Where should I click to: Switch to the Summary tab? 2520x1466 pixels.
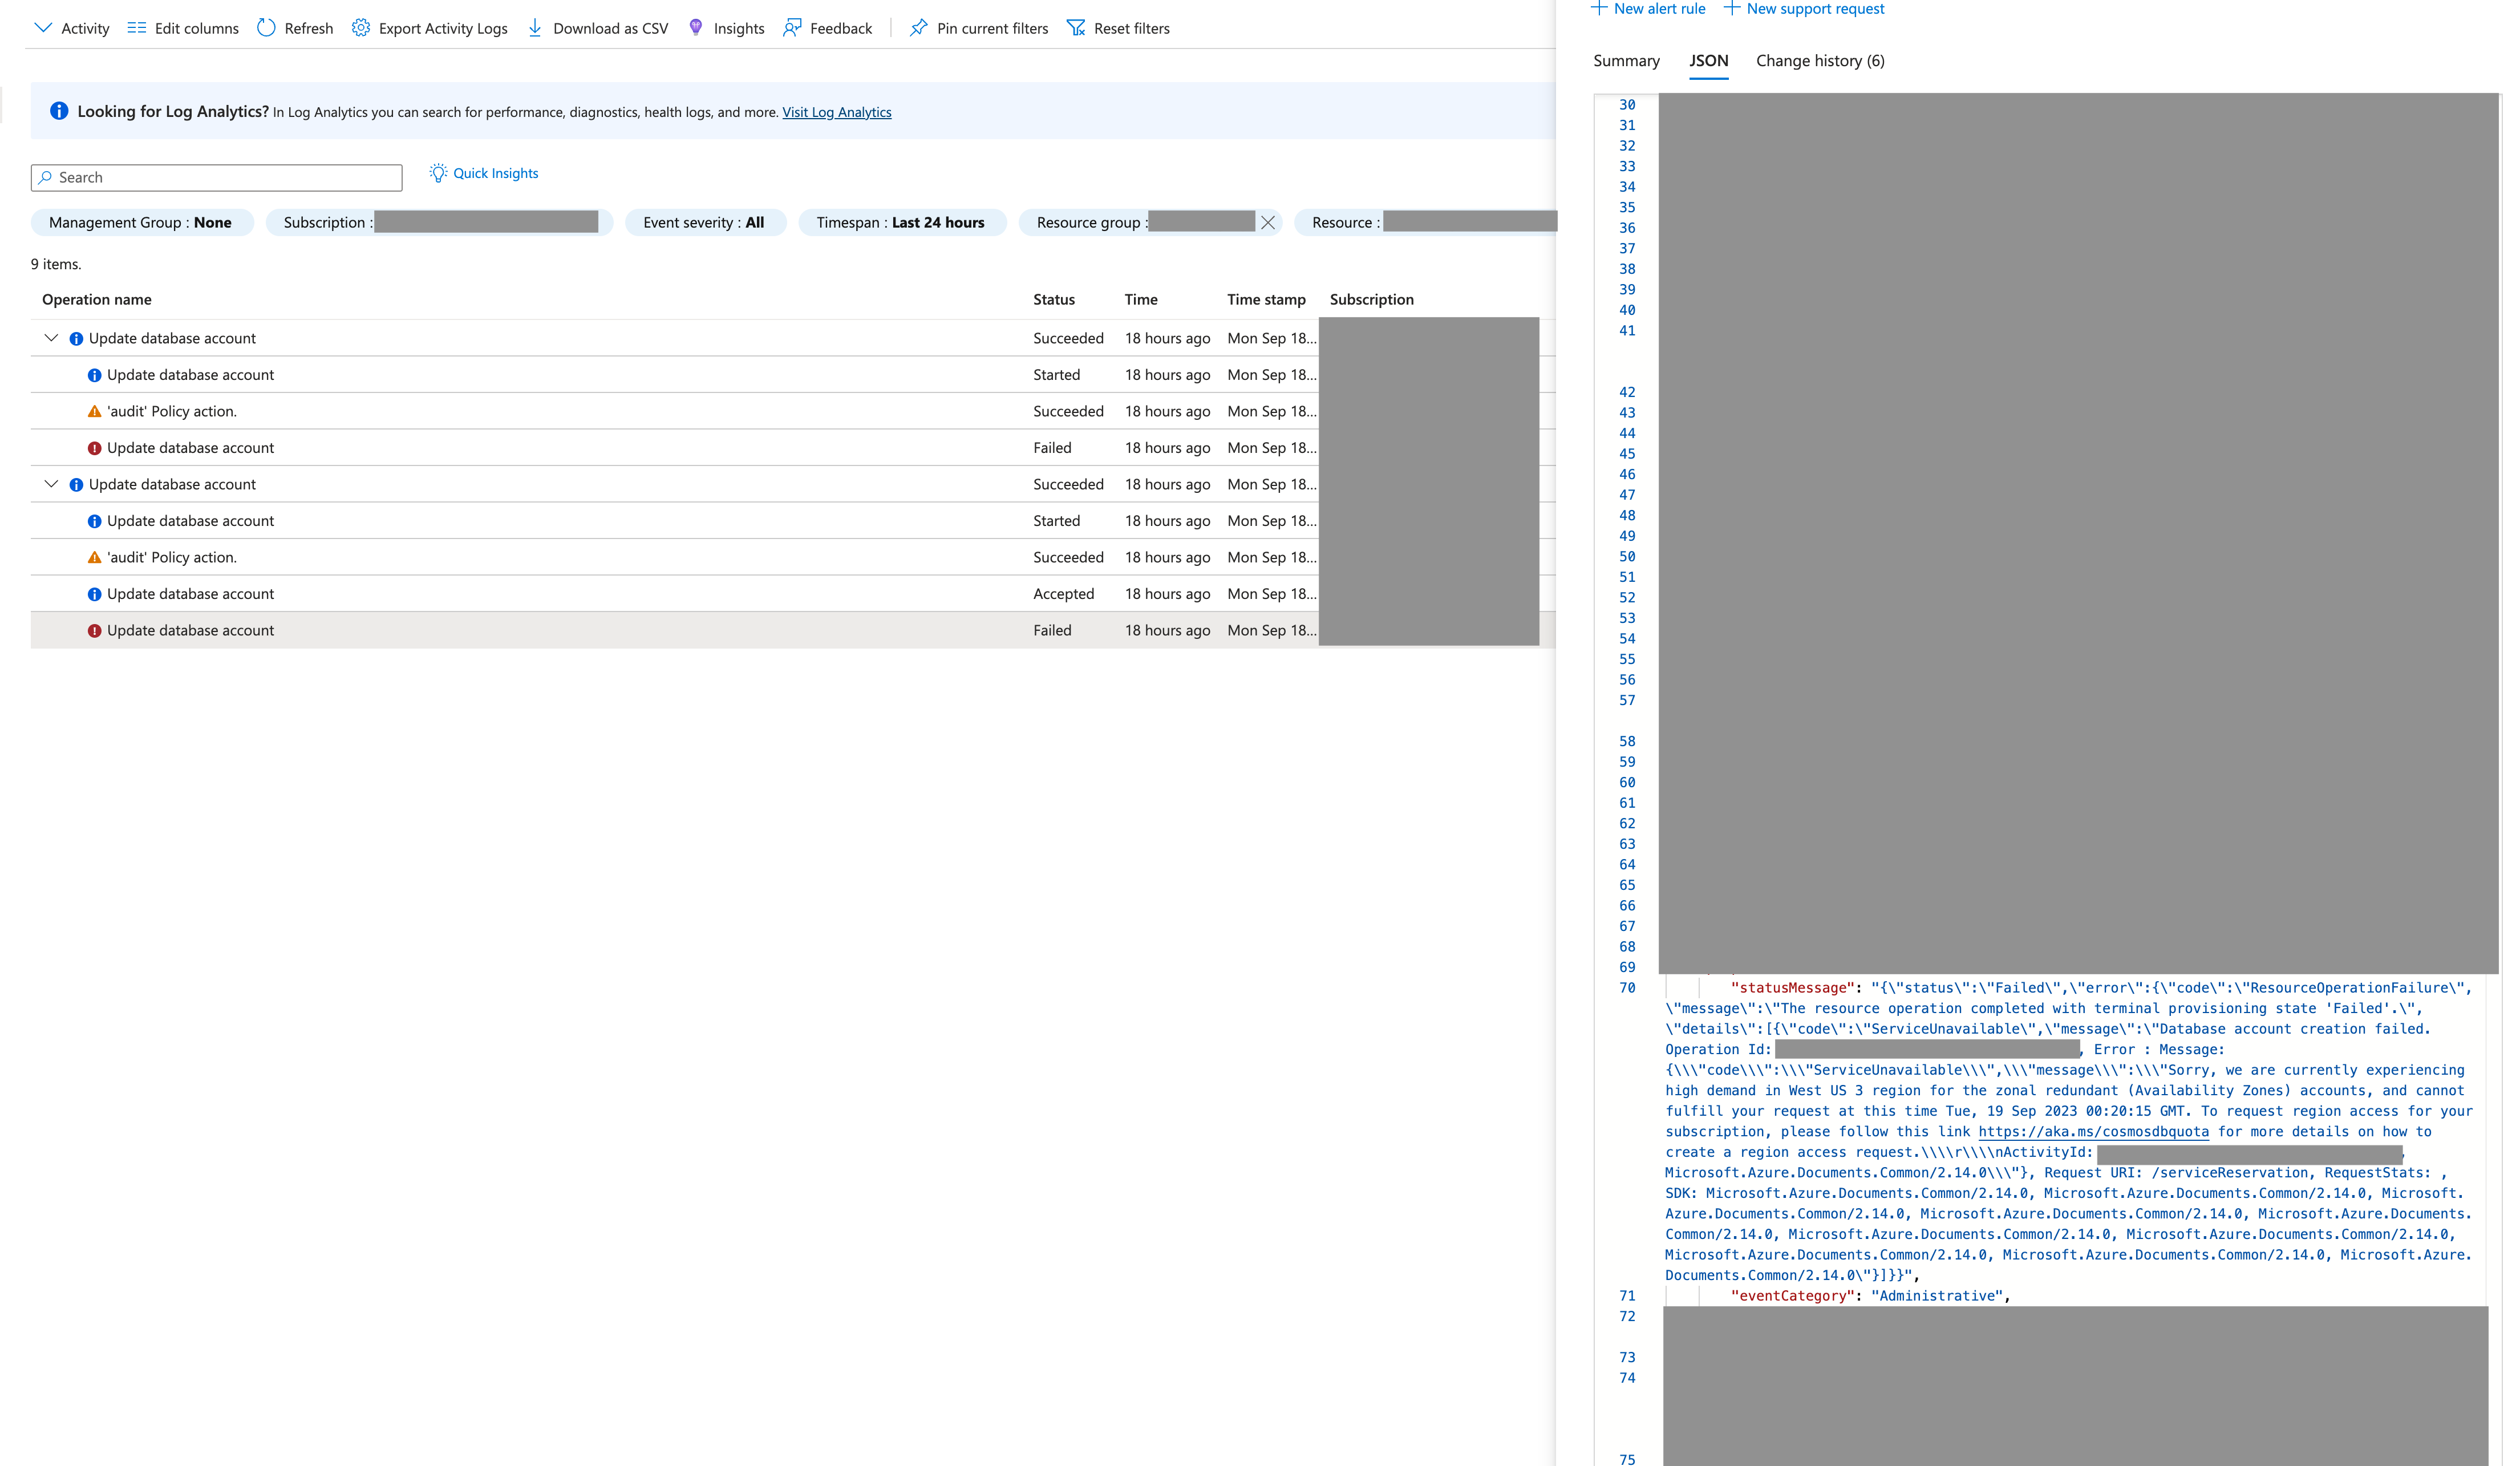pos(1625,61)
